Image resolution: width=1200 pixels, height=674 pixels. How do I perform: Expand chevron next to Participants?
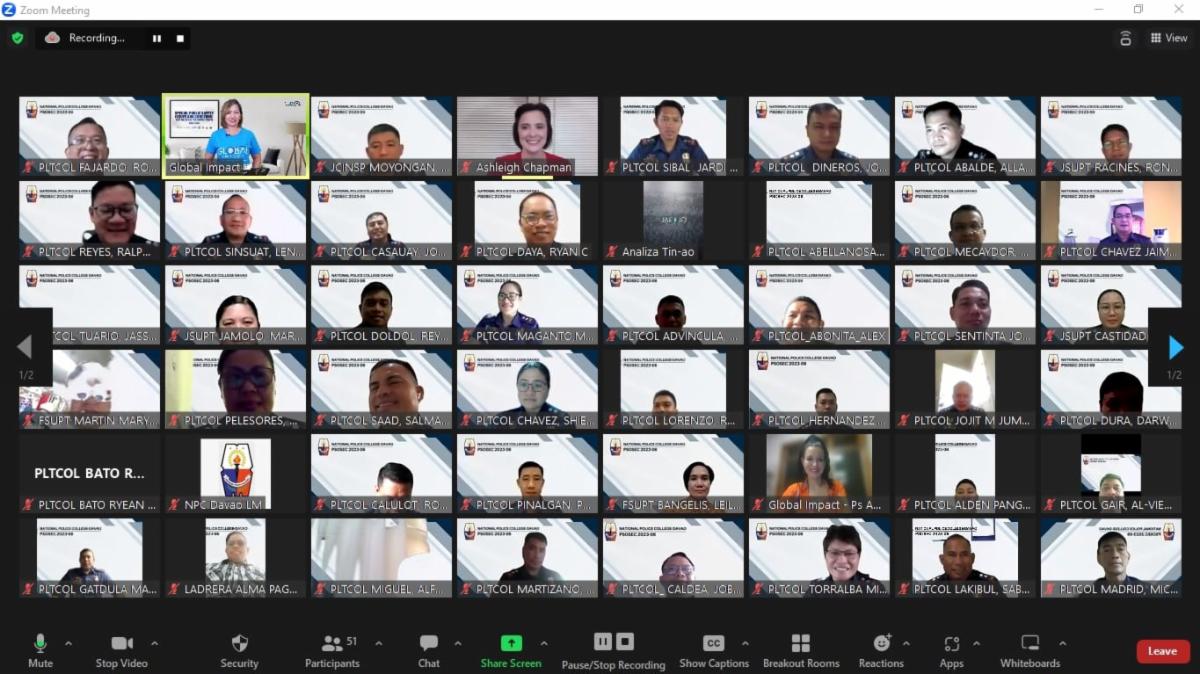point(378,643)
